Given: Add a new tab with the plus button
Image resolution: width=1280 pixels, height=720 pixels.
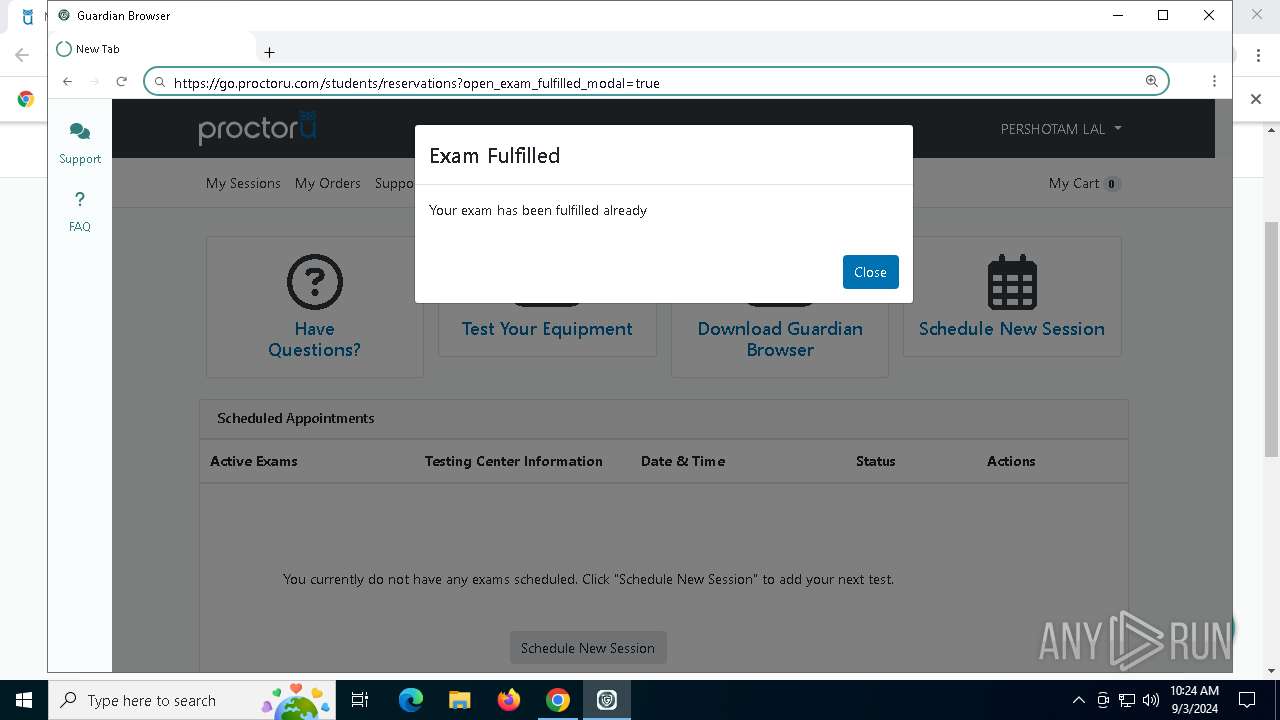Looking at the screenshot, I should 269,52.
